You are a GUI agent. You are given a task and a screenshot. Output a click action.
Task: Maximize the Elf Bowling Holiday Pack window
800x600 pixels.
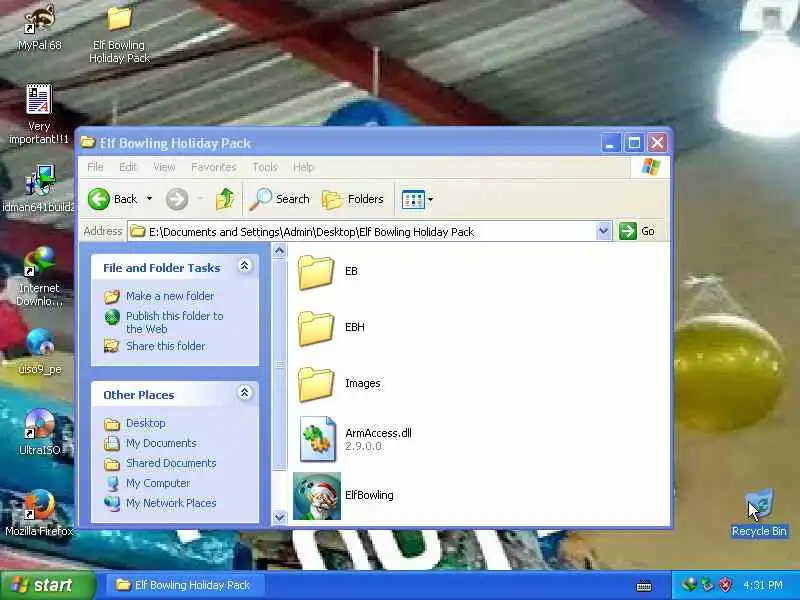[634, 143]
